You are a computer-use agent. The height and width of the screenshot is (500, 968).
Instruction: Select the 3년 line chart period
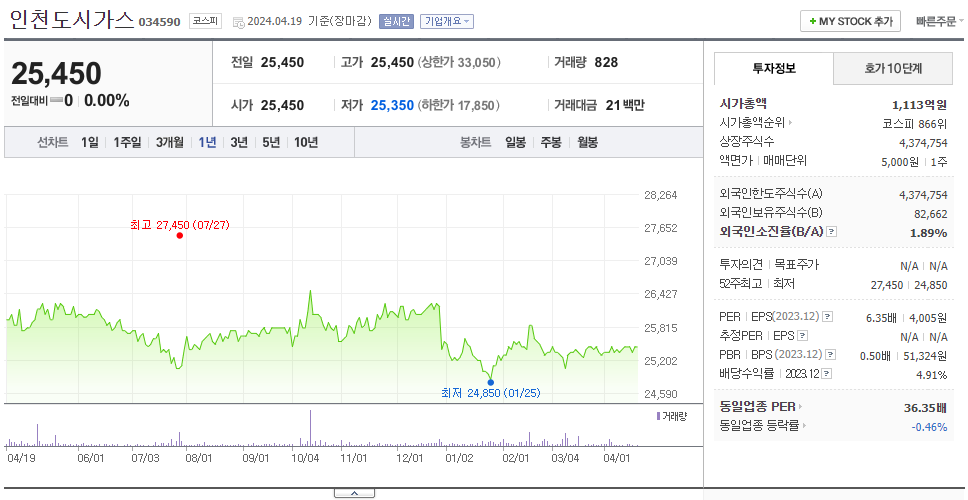239,143
